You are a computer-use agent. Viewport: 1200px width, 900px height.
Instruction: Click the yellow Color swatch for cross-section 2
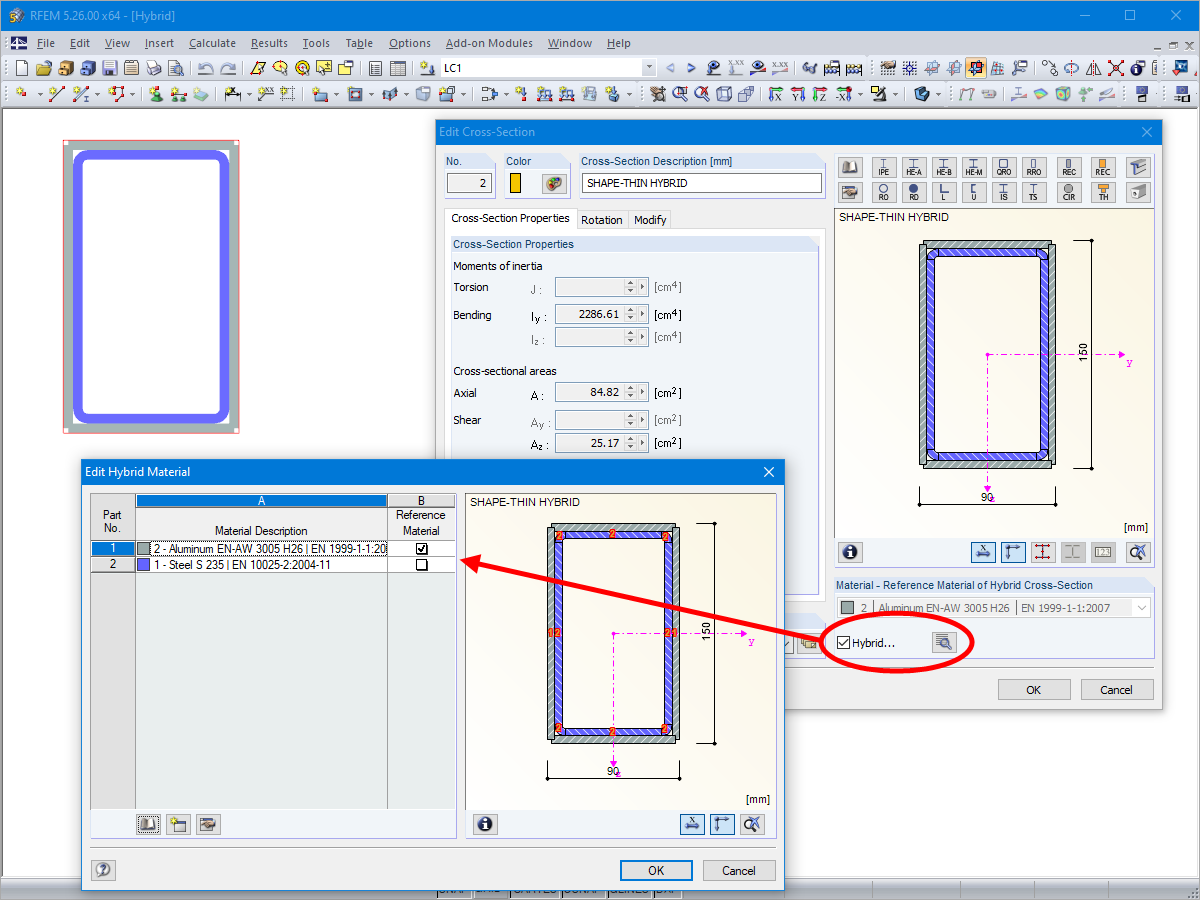[517, 183]
